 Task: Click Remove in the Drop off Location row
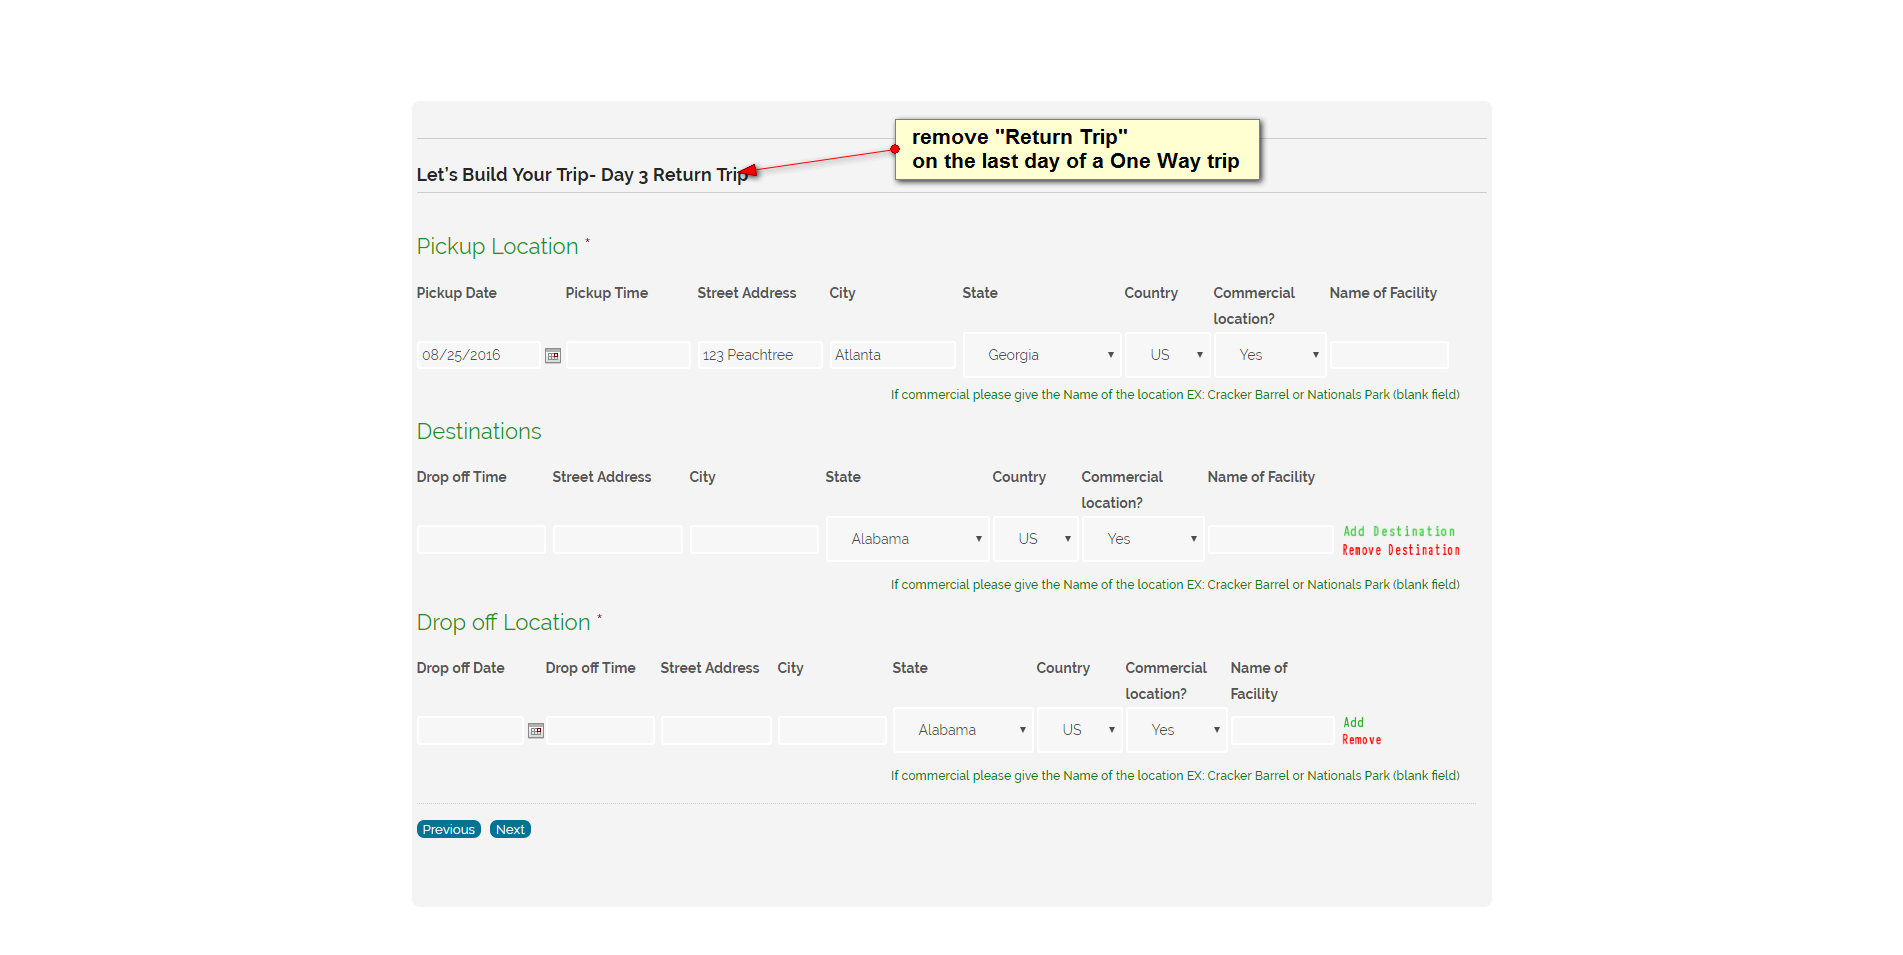point(1361,740)
